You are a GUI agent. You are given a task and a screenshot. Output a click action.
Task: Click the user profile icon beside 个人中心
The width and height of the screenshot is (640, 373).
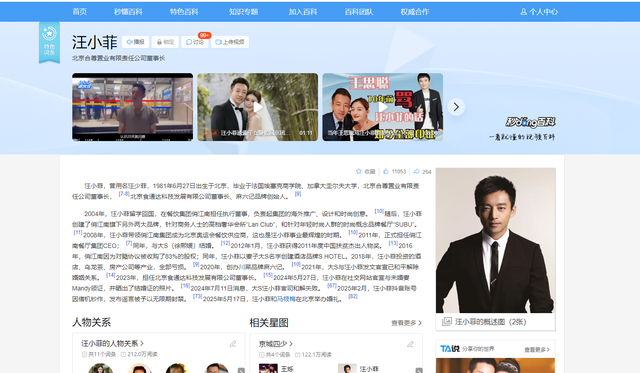coord(524,12)
